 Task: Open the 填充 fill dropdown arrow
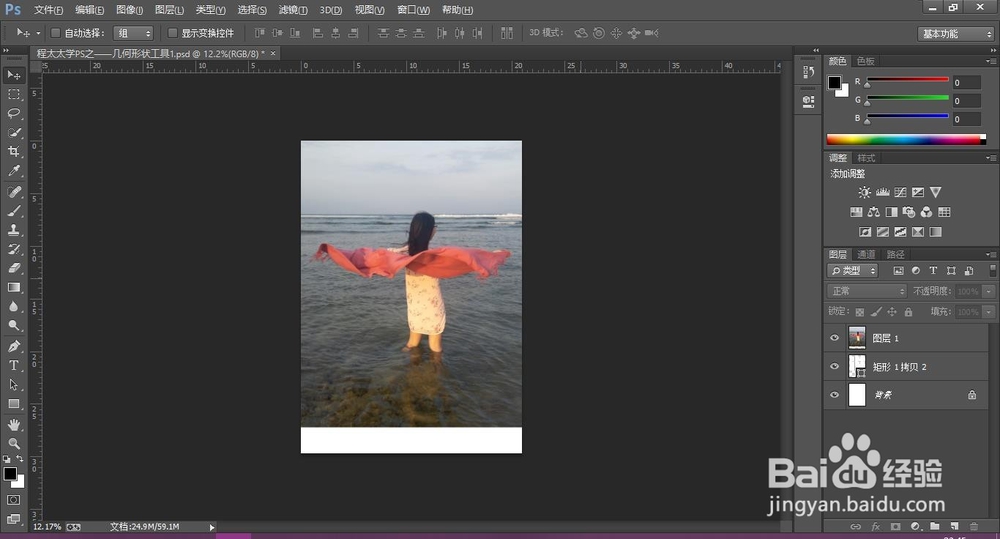click(989, 312)
